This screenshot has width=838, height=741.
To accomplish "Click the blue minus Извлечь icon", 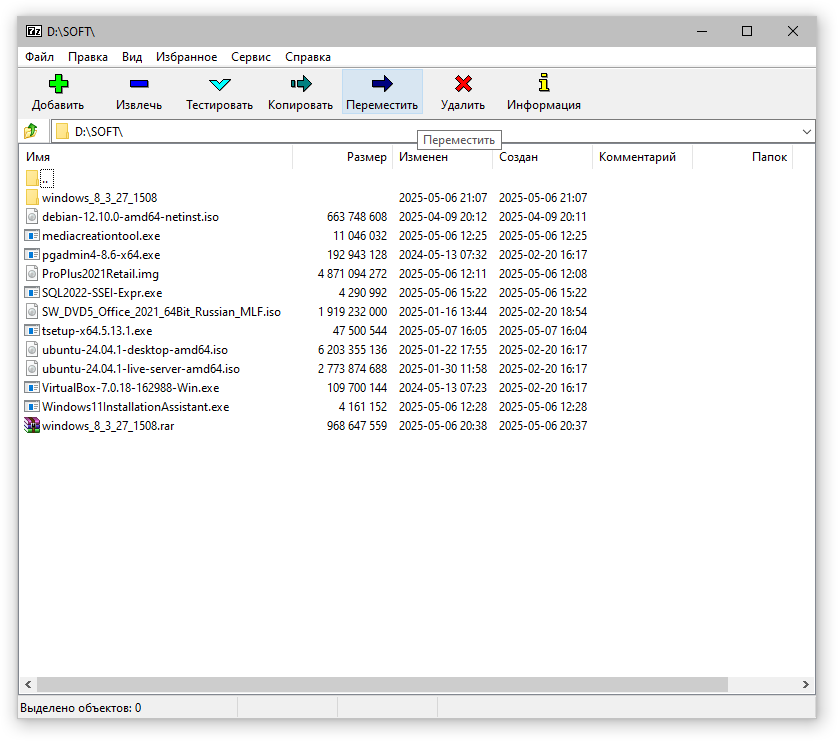I will pyautogui.click(x=139, y=84).
